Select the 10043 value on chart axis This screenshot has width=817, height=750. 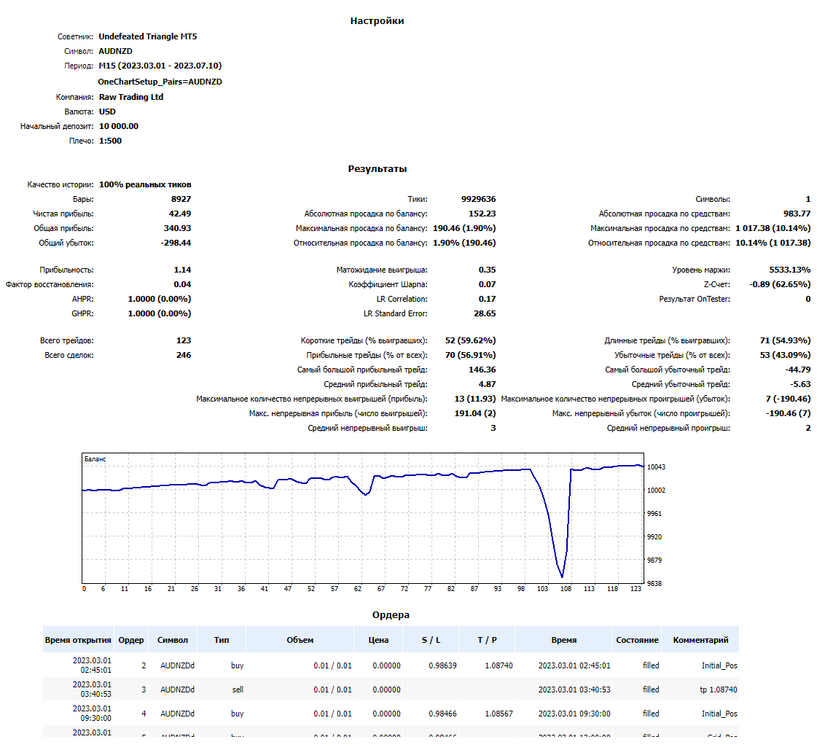[656, 467]
